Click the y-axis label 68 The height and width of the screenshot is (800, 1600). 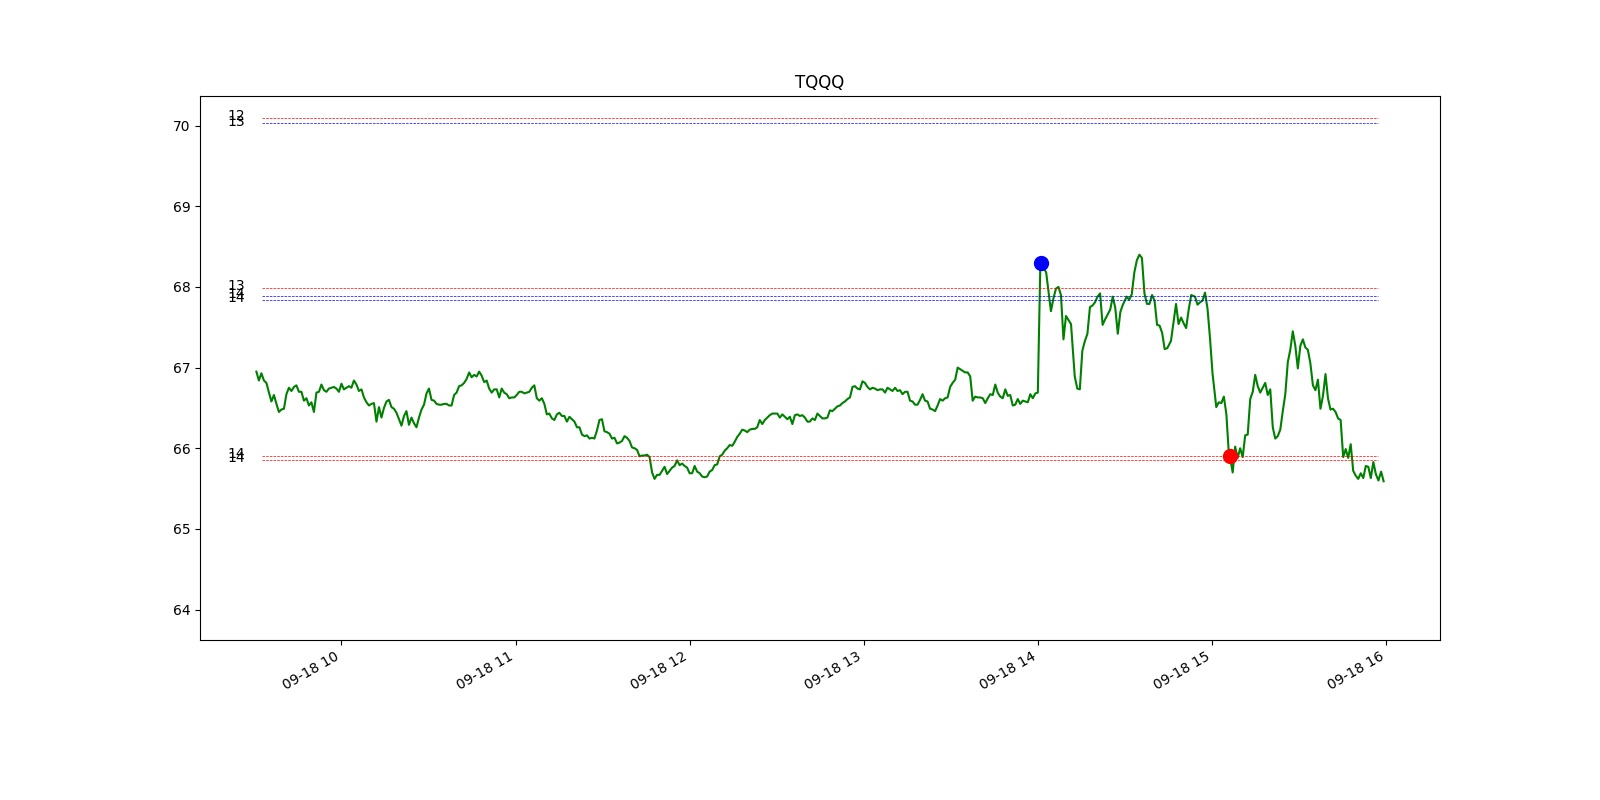[x=181, y=287]
